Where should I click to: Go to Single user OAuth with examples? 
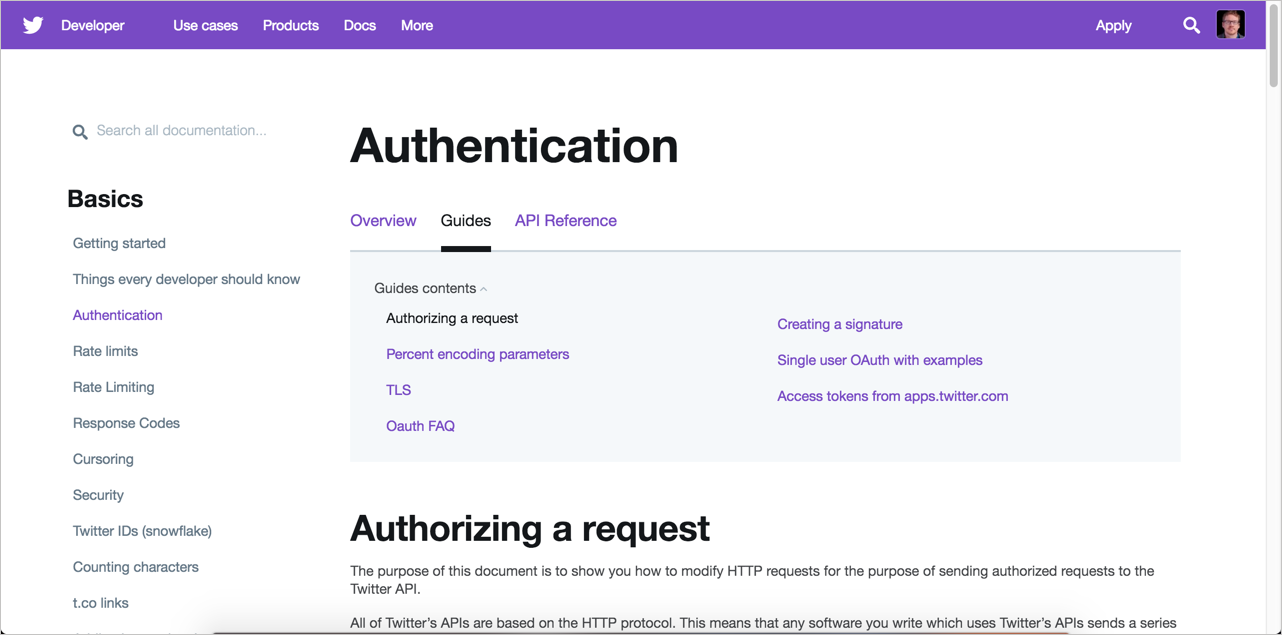[879, 360]
